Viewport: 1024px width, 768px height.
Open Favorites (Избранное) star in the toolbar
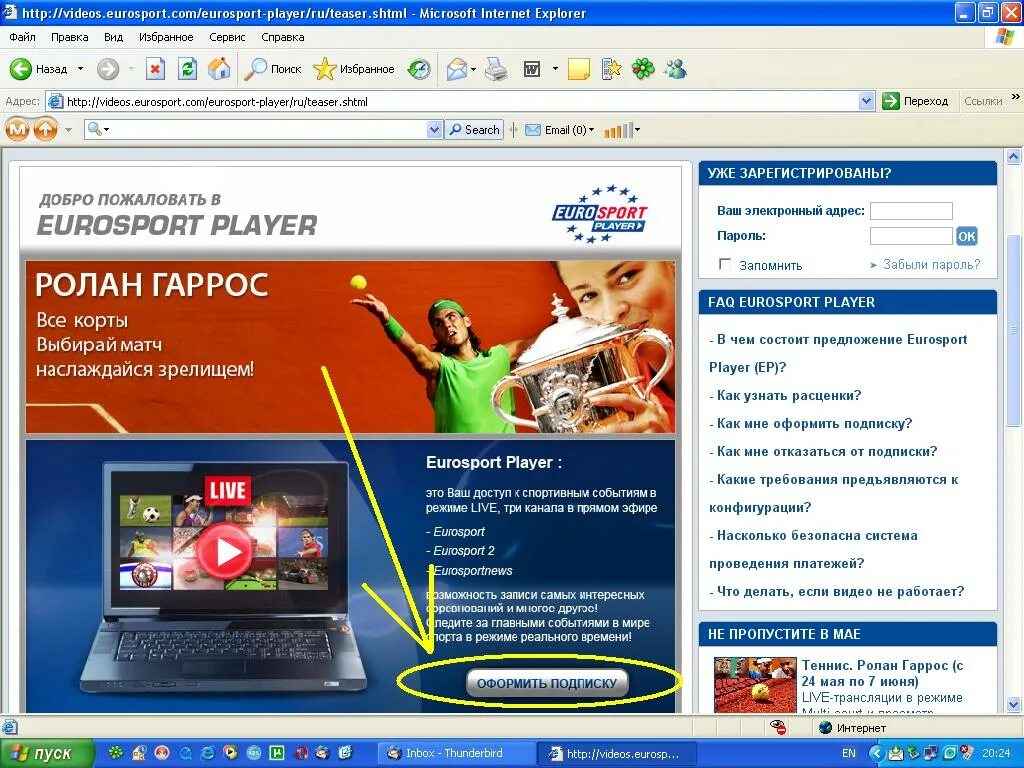click(x=353, y=69)
